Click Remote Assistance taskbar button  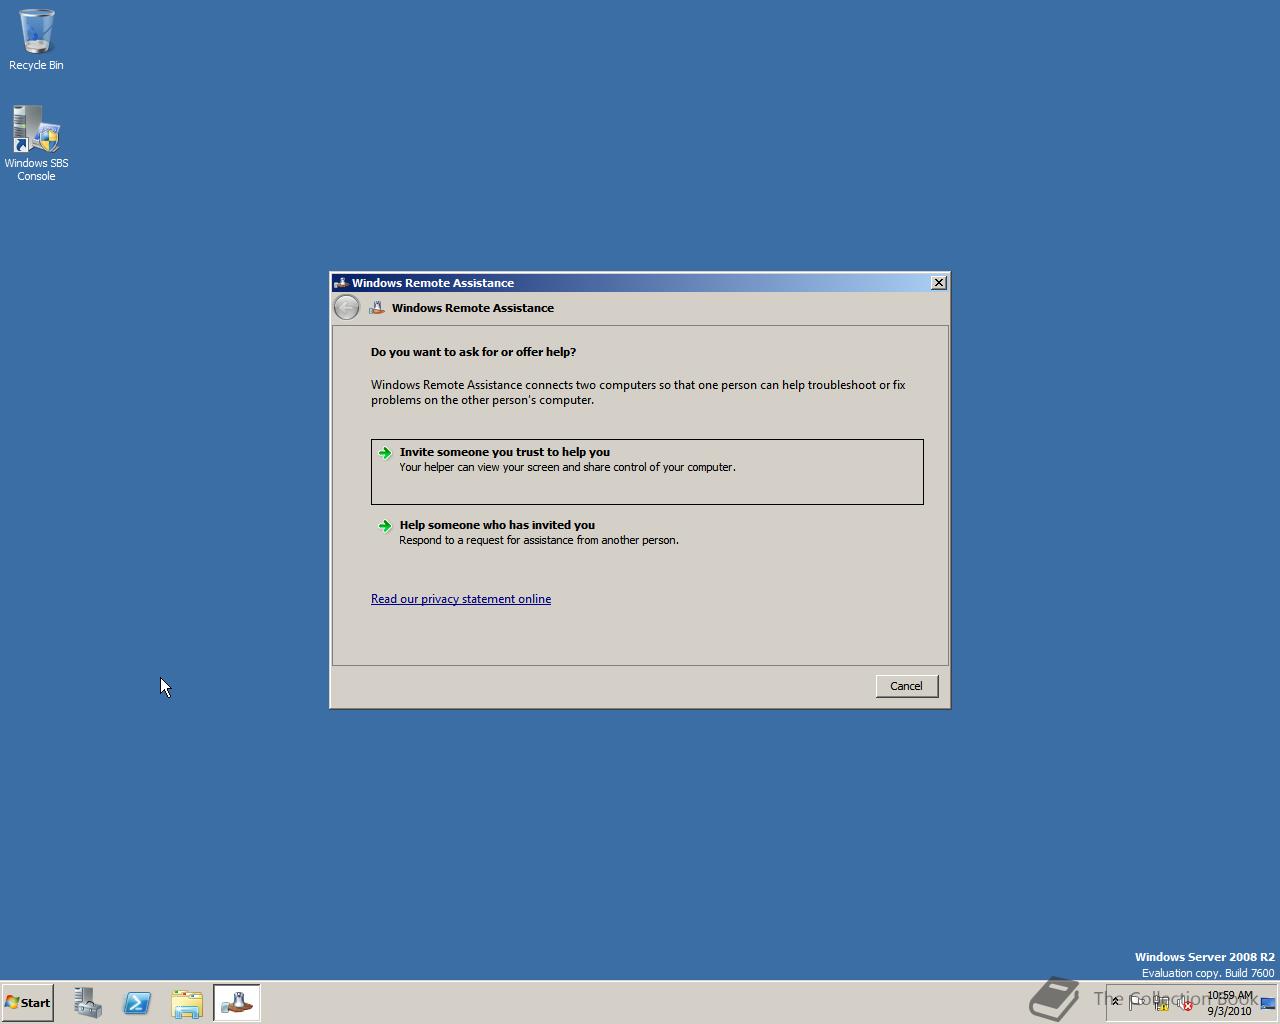point(237,1003)
